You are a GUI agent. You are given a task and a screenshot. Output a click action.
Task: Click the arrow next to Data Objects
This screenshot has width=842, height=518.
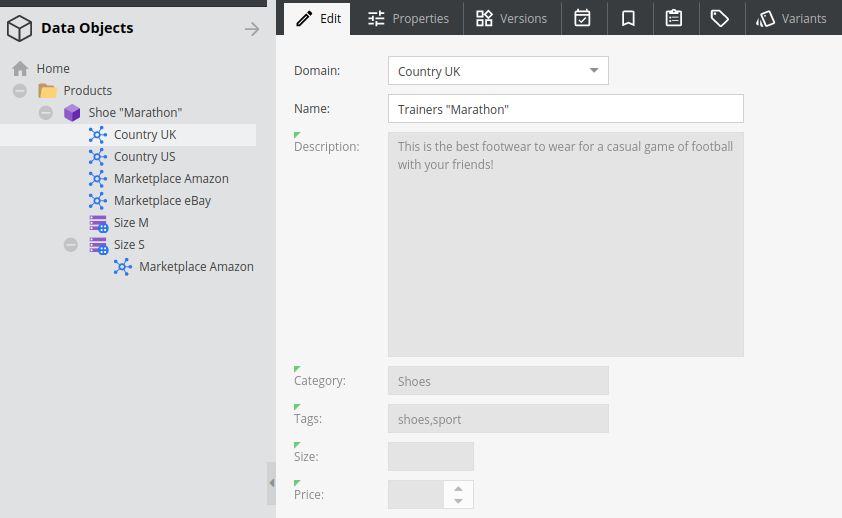(252, 29)
